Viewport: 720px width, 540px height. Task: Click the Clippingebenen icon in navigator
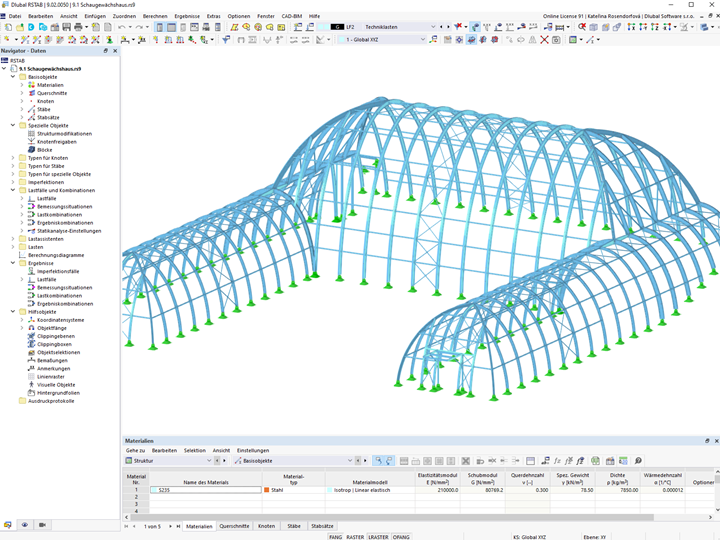pos(31,336)
